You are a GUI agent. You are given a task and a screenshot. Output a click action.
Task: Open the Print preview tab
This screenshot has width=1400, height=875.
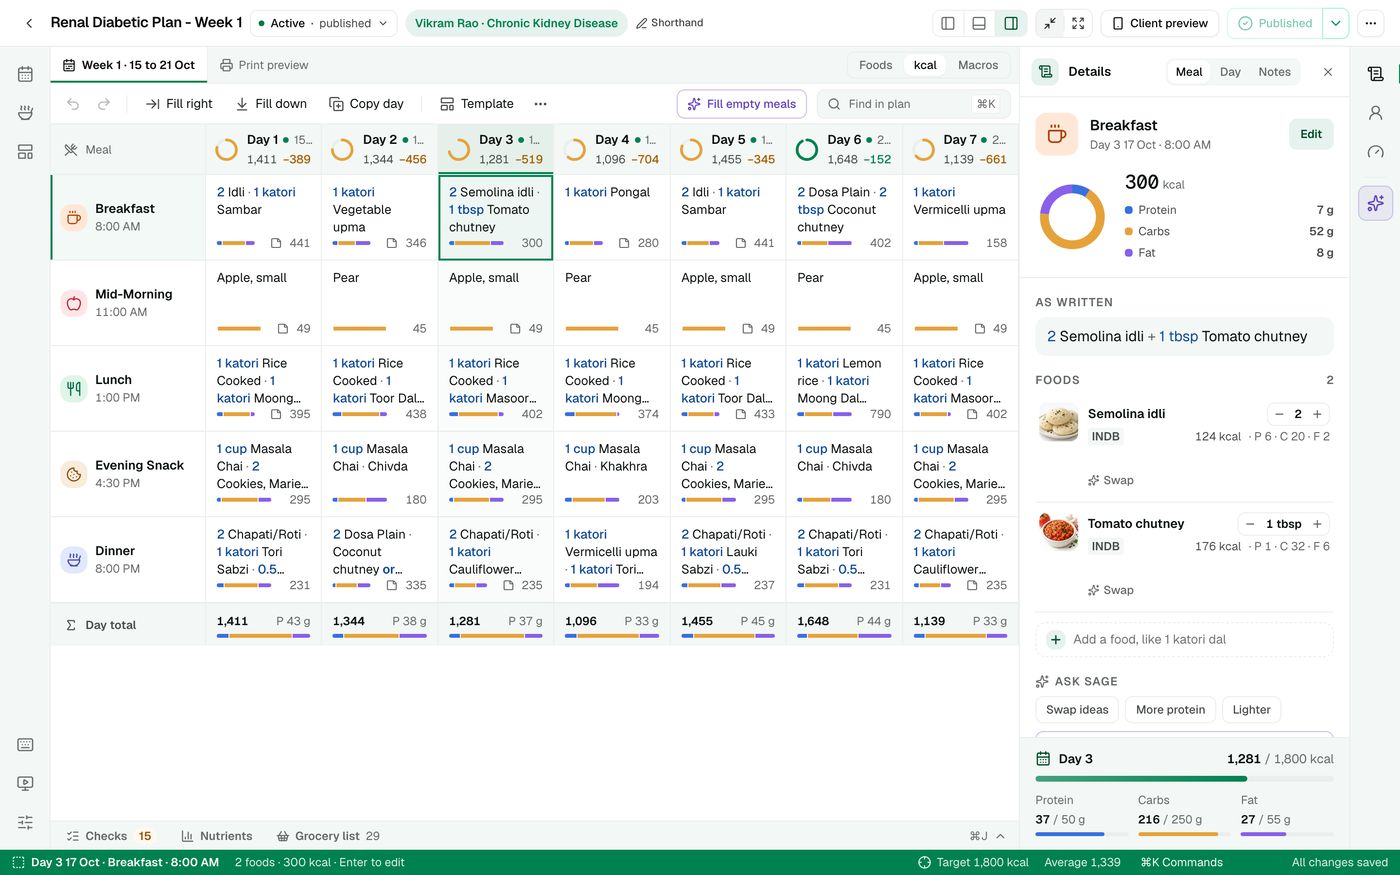pyautogui.click(x=264, y=65)
